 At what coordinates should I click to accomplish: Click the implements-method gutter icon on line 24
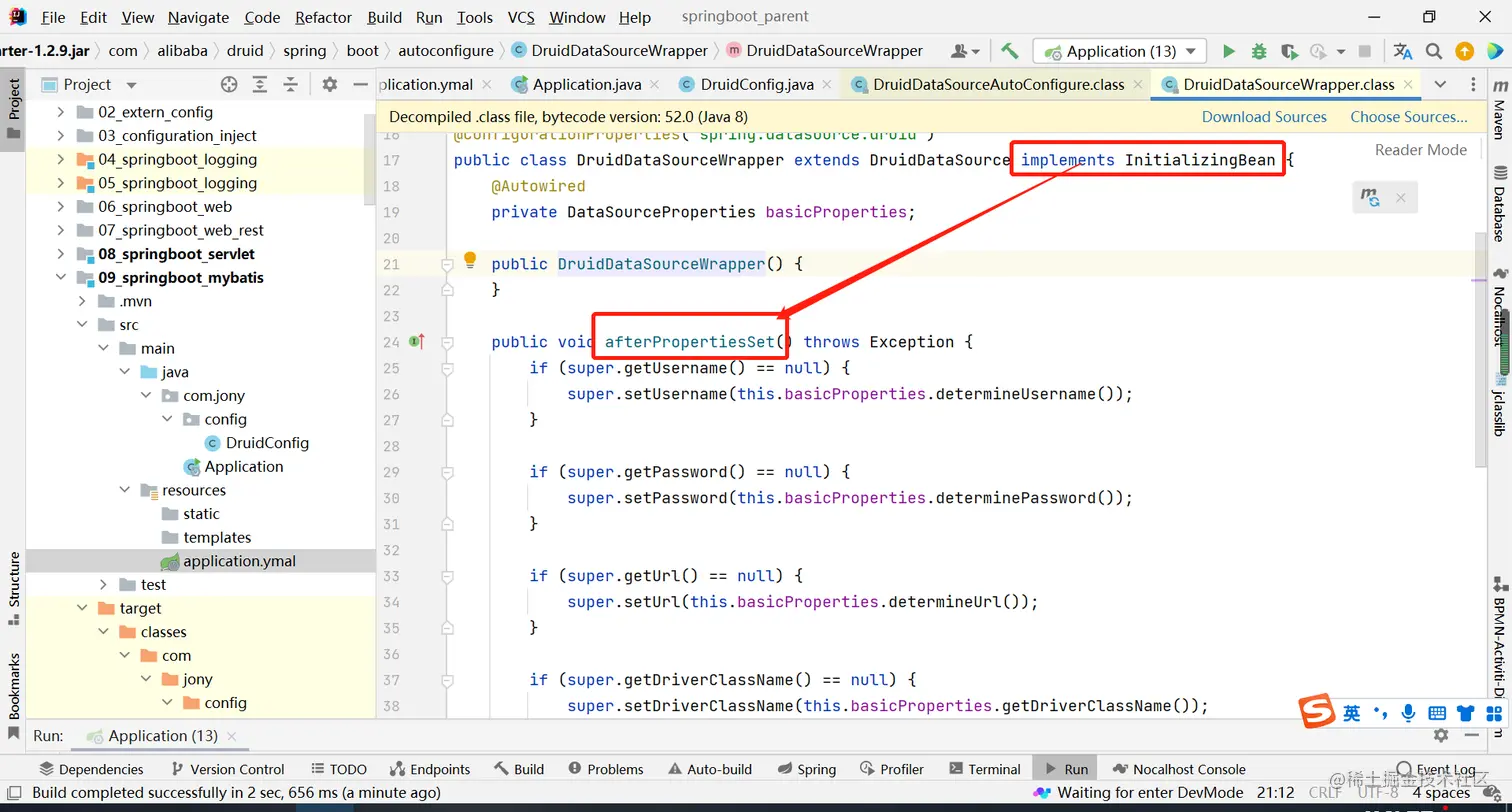[417, 342]
